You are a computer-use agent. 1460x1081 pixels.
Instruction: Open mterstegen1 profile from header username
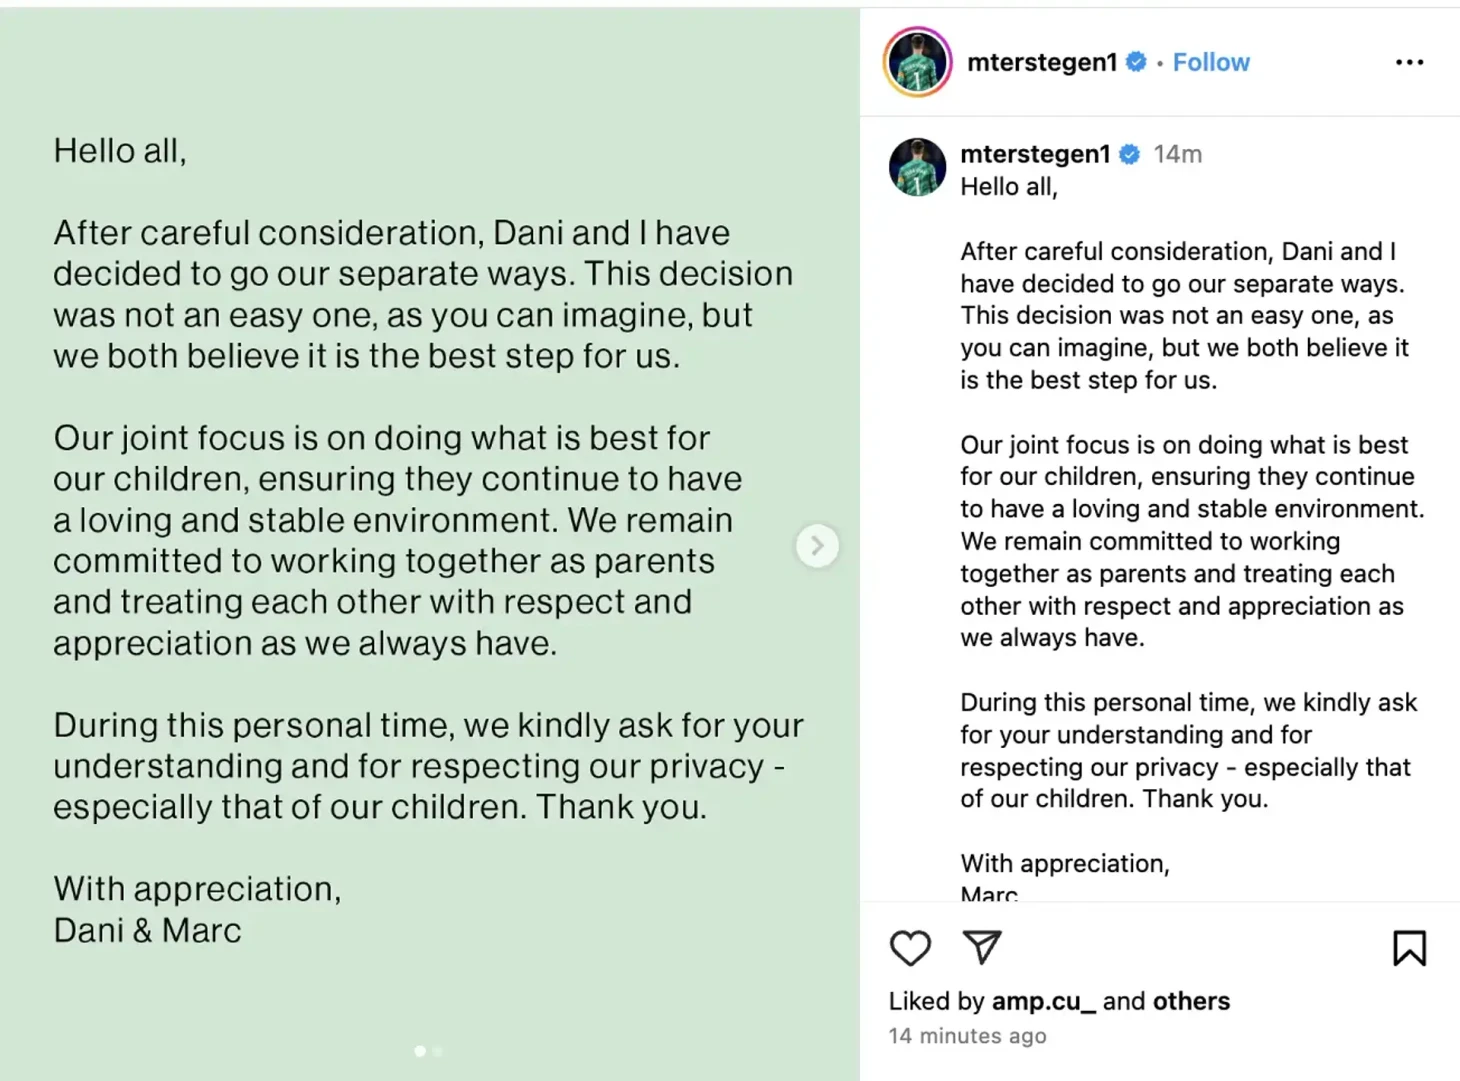pyautogui.click(x=1041, y=62)
